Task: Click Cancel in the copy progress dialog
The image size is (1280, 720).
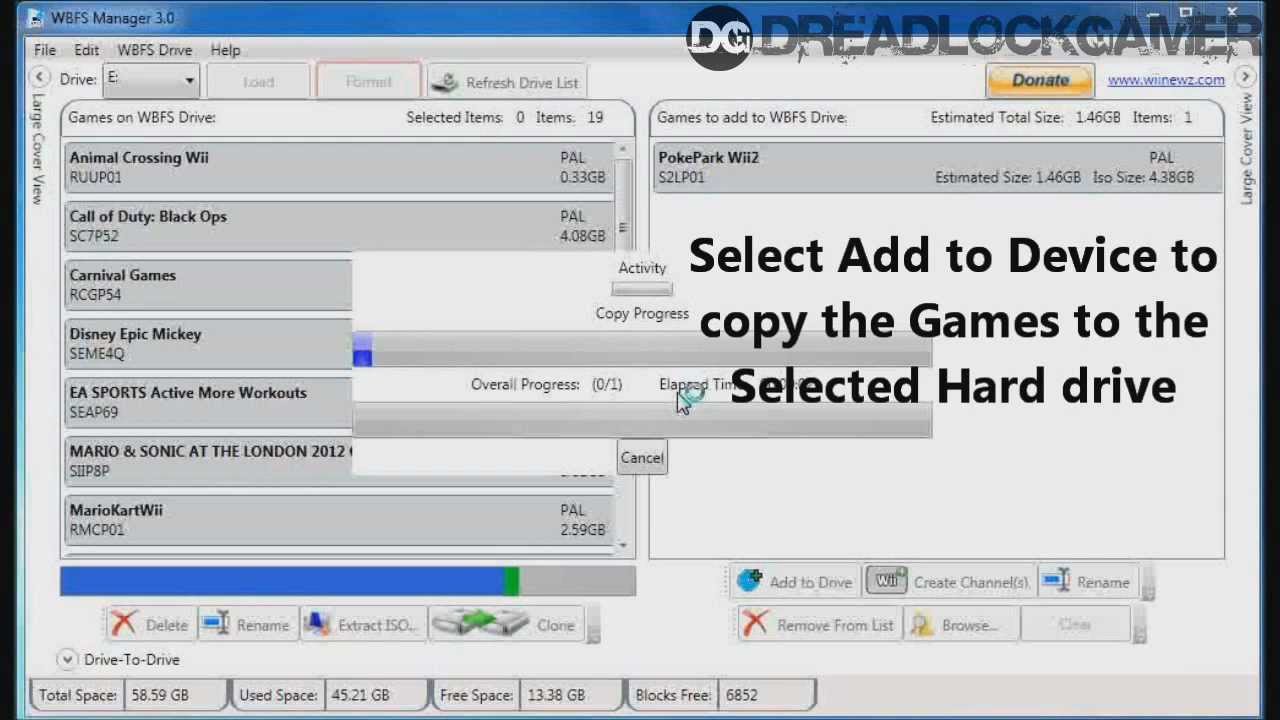Action: coord(642,458)
